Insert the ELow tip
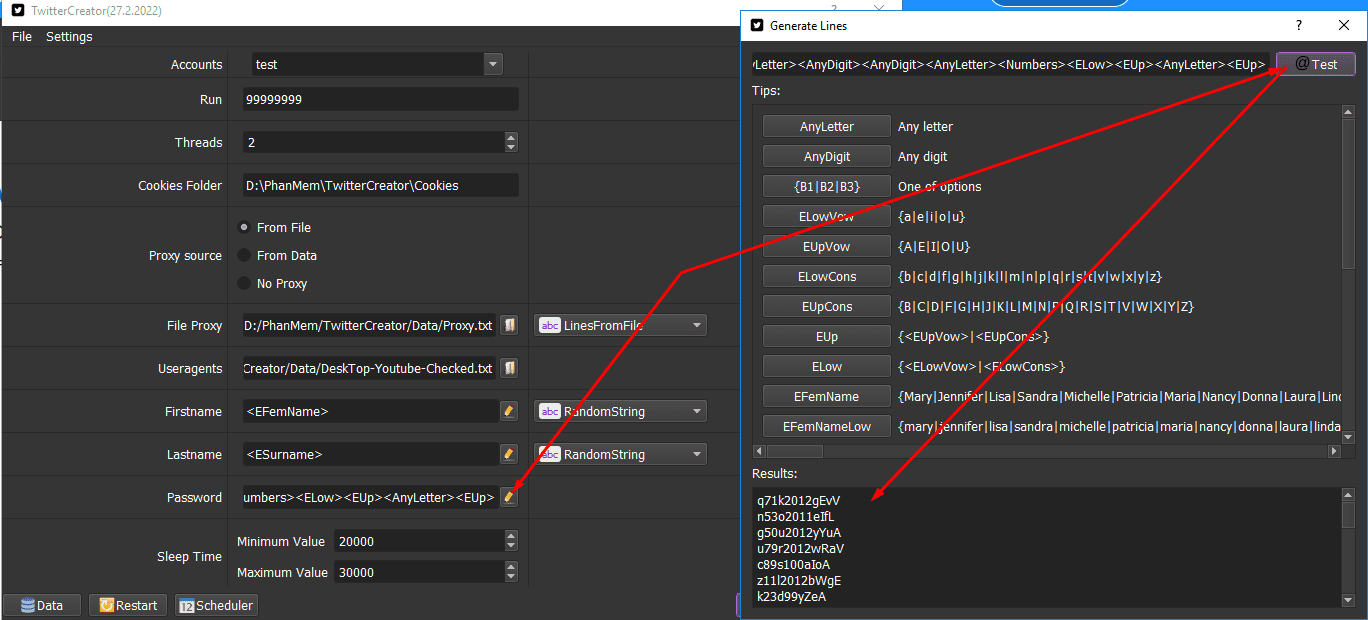The height and width of the screenshot is (620, 1368). (x=827, y=366)
